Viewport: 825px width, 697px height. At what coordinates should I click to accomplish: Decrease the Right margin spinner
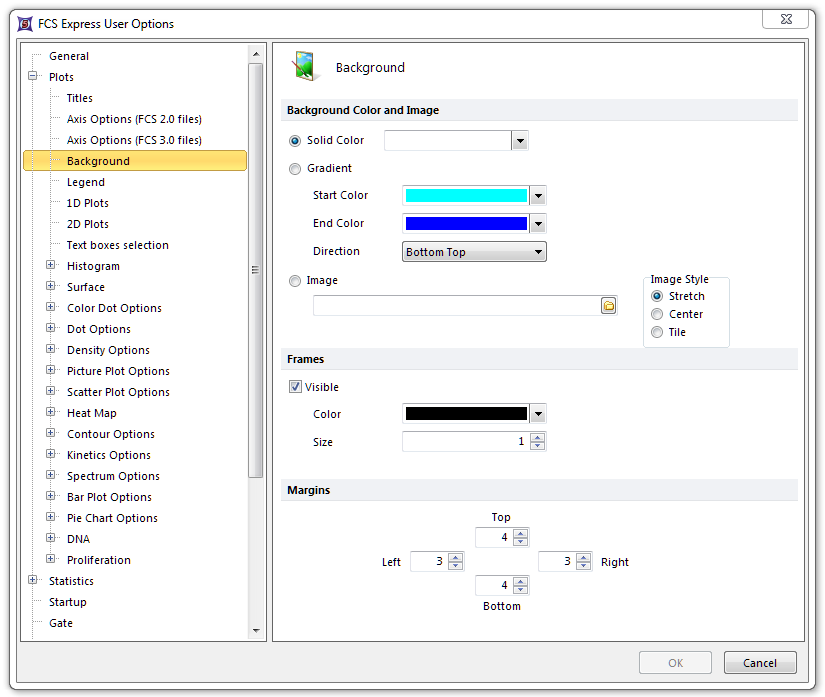[583, 566]
